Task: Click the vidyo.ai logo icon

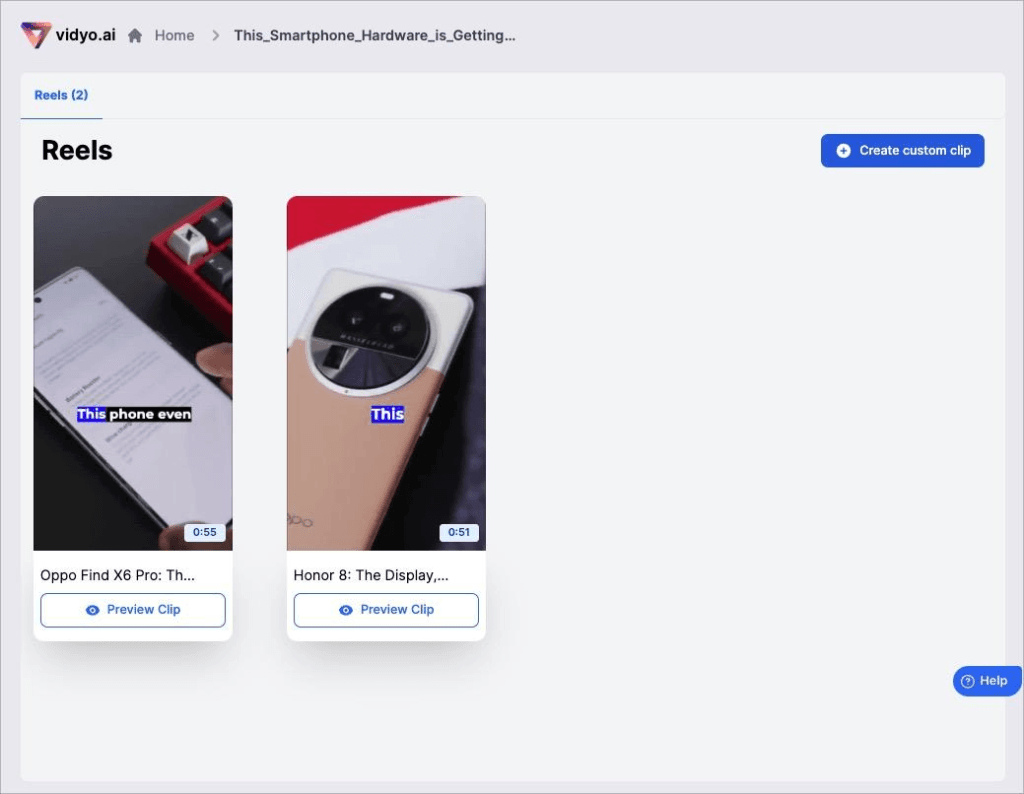Action: coord(36,35)
